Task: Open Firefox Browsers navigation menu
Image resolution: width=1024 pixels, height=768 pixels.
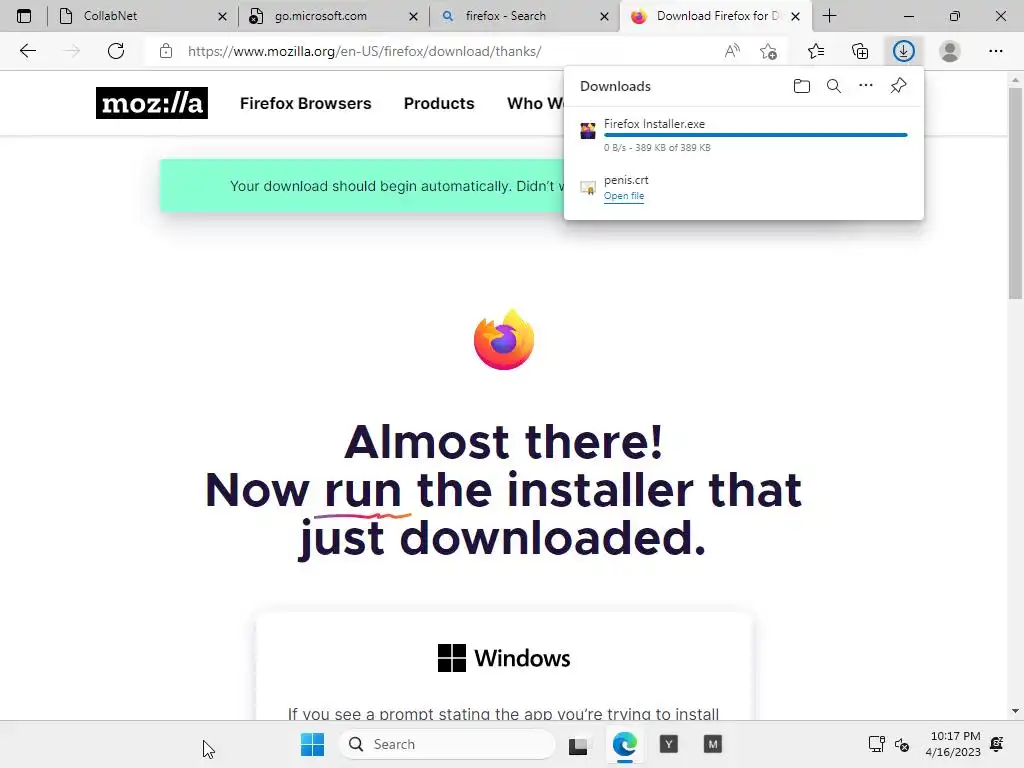Action: (306, 103)
